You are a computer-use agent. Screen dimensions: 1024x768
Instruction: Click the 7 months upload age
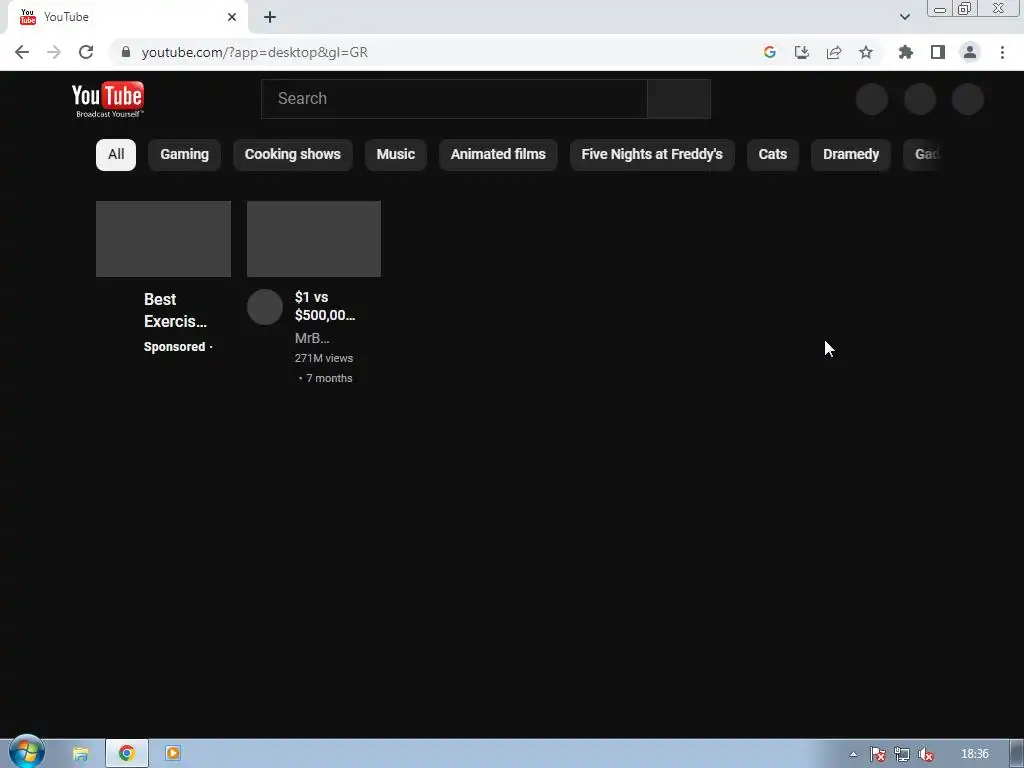tap(329, 378)
